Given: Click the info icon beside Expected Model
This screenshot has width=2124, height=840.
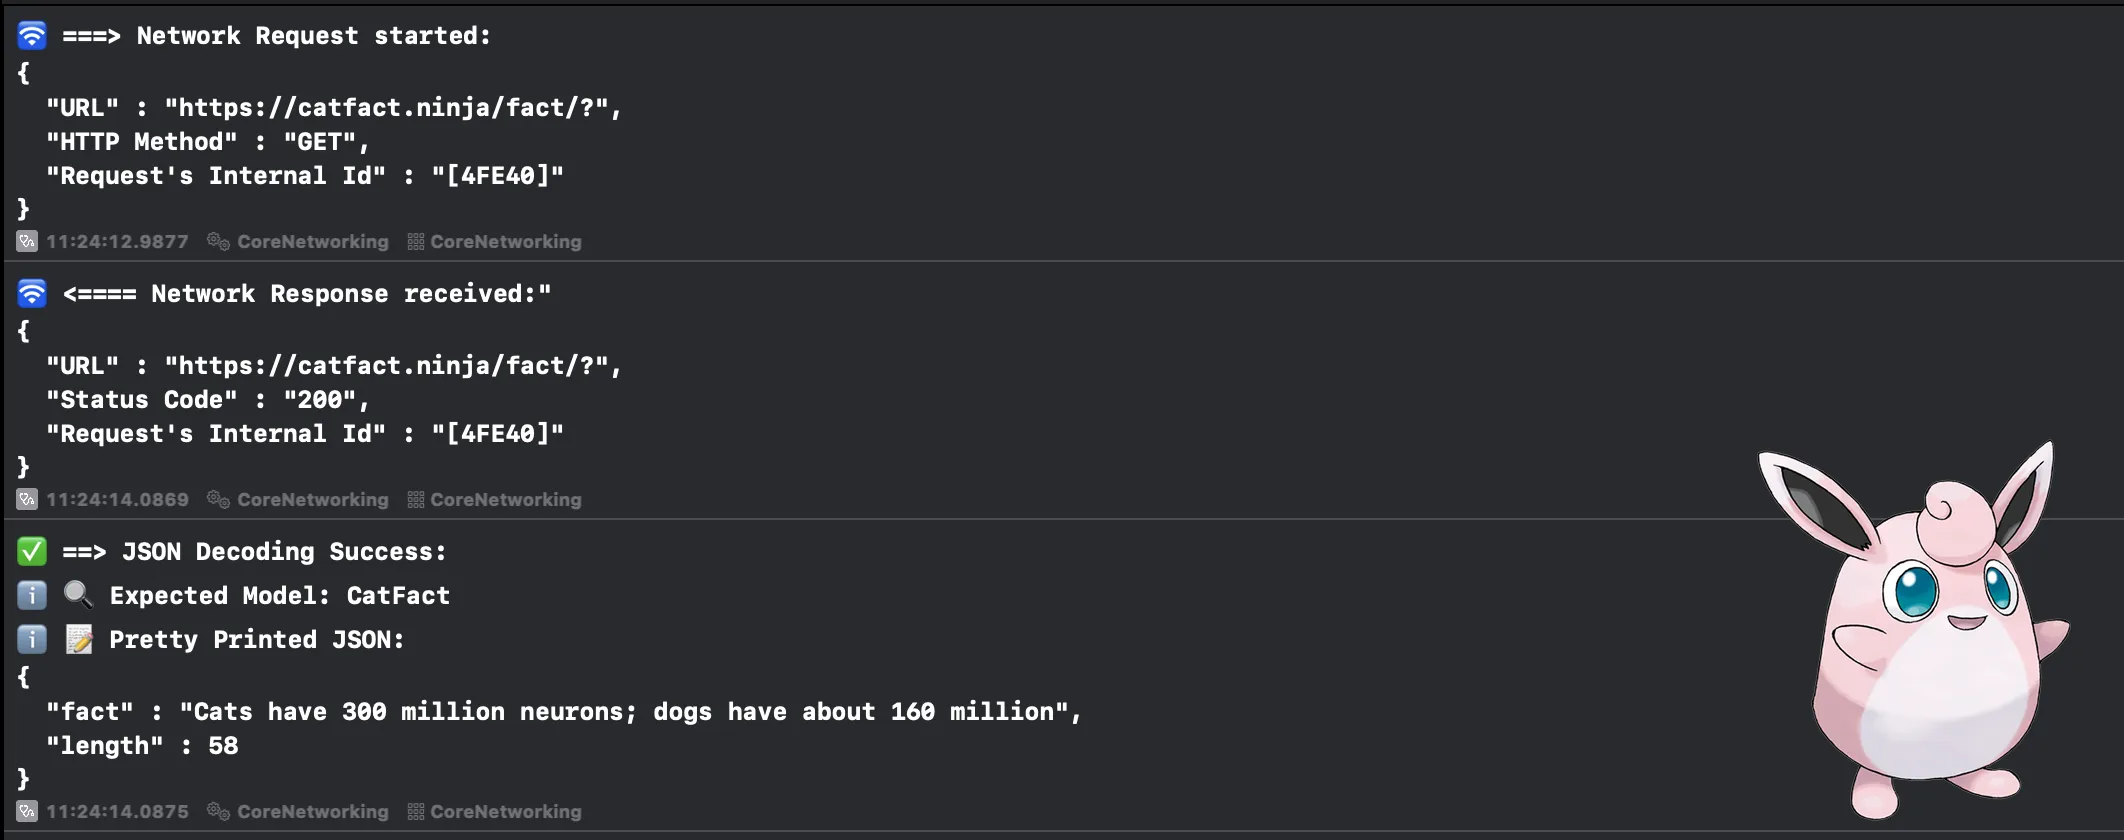Looking at the screenshot, I should (x=32, y=596).
